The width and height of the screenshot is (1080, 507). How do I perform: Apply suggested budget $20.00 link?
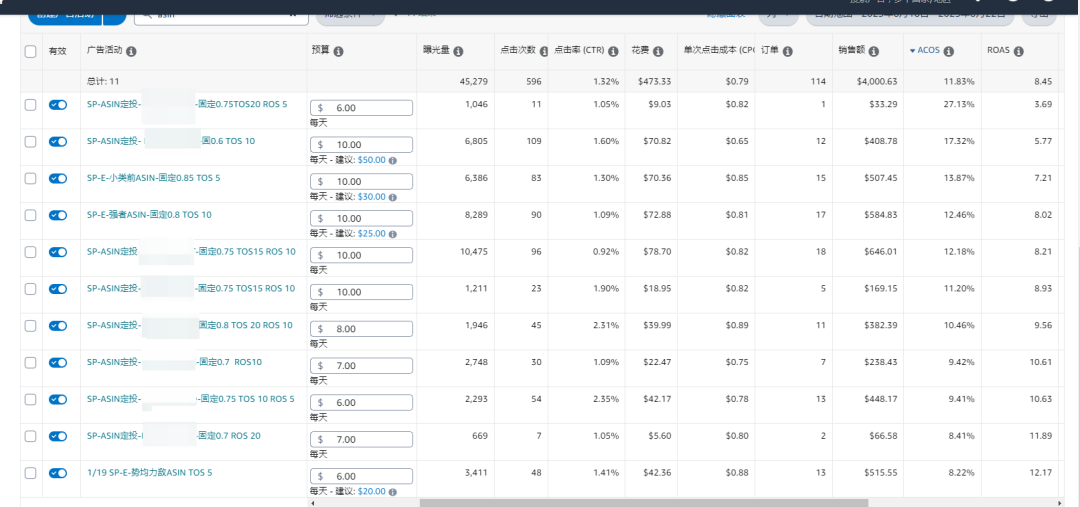pyautogui.click(x=372, y=491)
